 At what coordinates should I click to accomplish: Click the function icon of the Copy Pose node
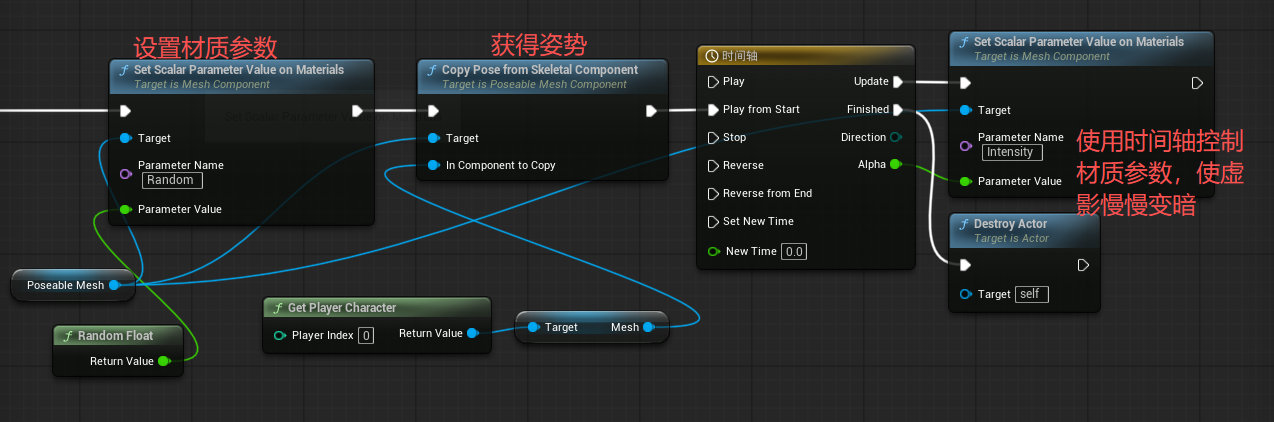432,70
